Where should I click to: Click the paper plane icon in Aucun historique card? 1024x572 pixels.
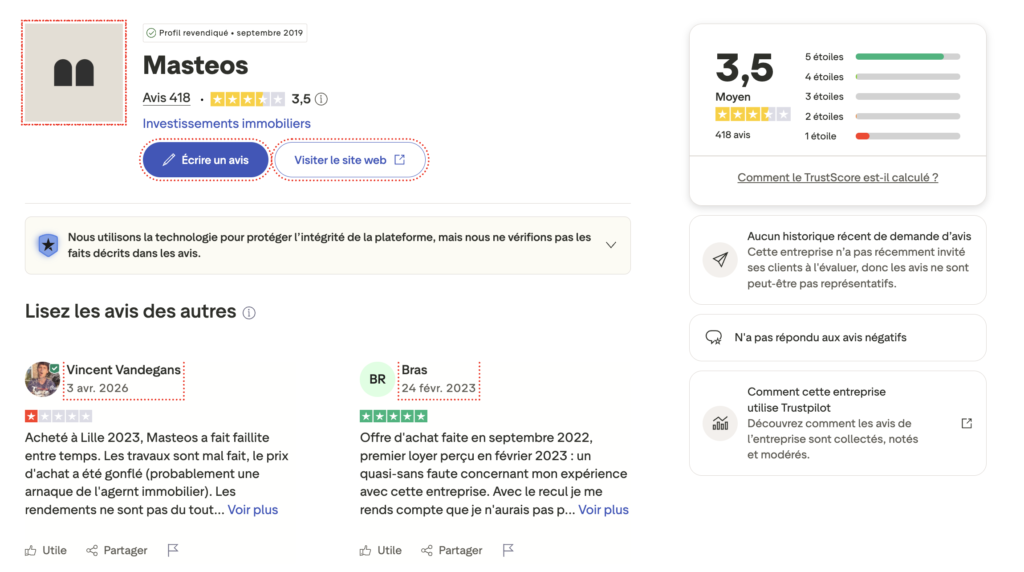(720, 260)
